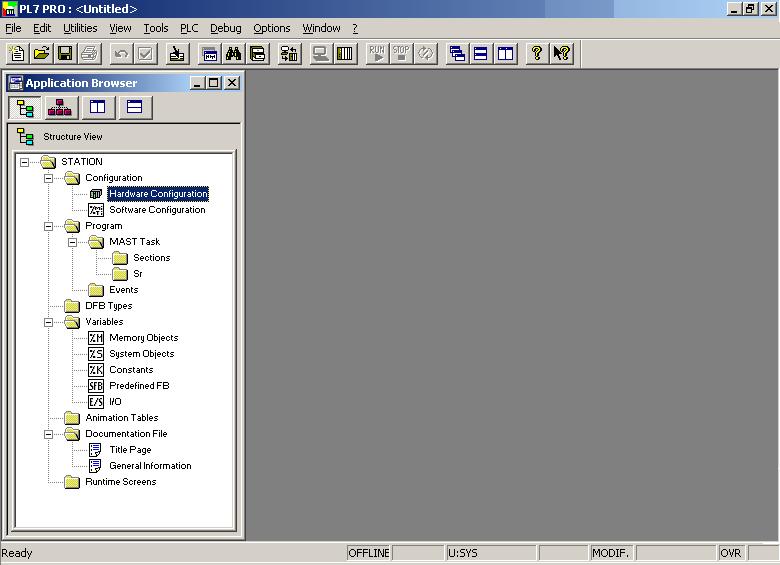Select the Events folder

[123, 290]
